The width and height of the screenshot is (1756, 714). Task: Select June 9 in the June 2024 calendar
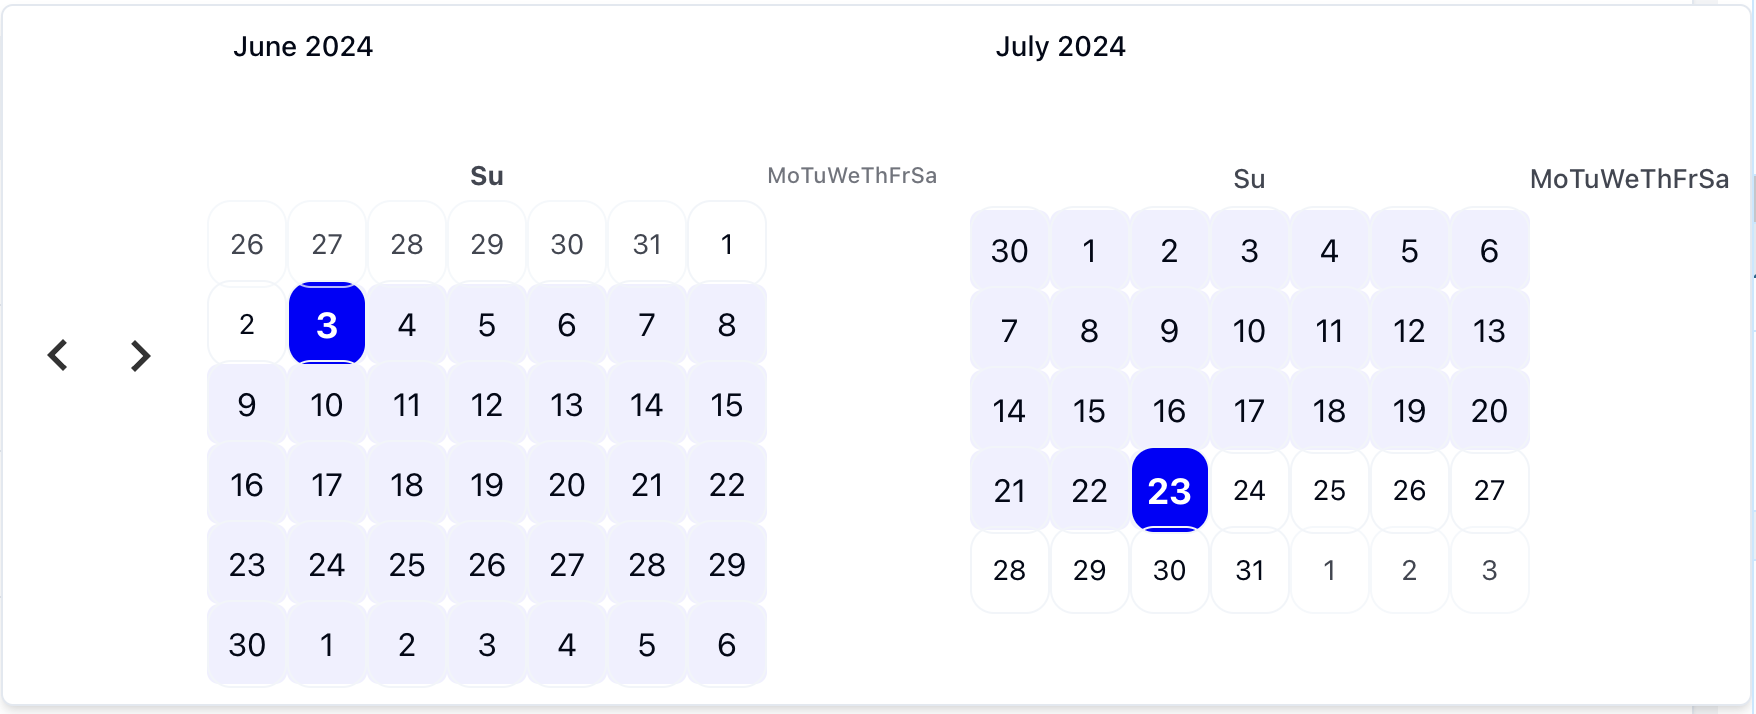click(247, 405)
